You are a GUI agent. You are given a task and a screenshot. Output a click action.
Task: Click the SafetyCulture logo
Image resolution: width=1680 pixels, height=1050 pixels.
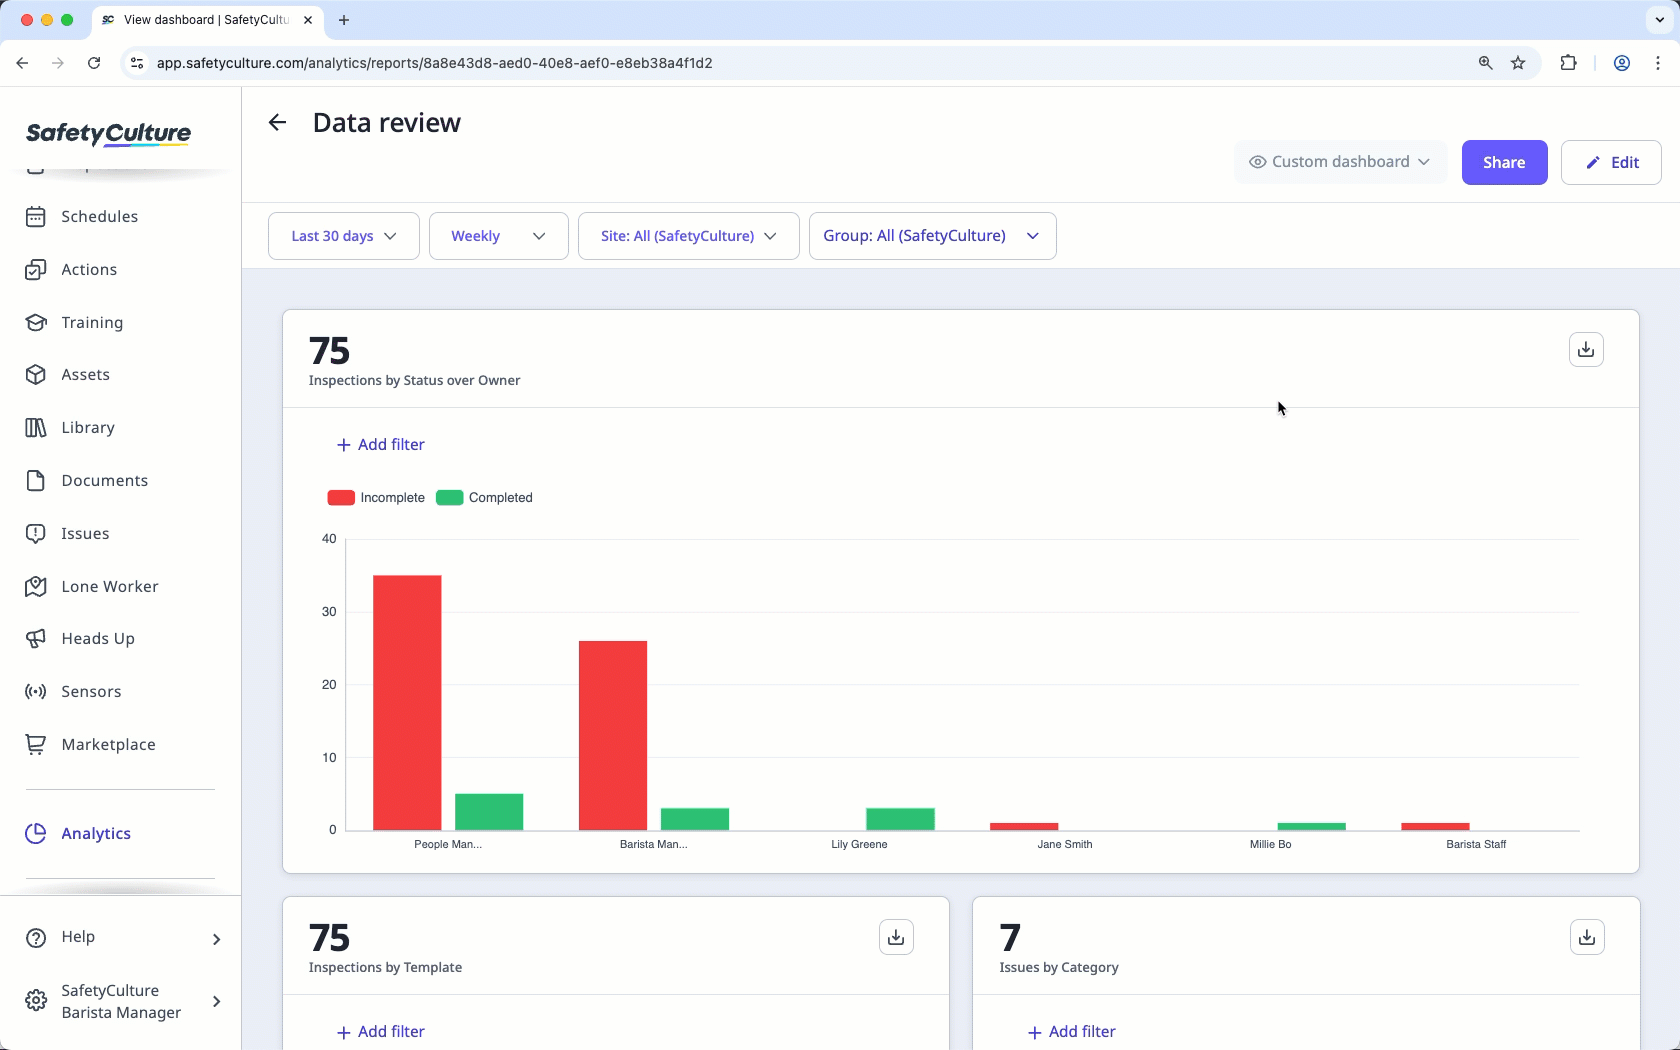point(109,134)
